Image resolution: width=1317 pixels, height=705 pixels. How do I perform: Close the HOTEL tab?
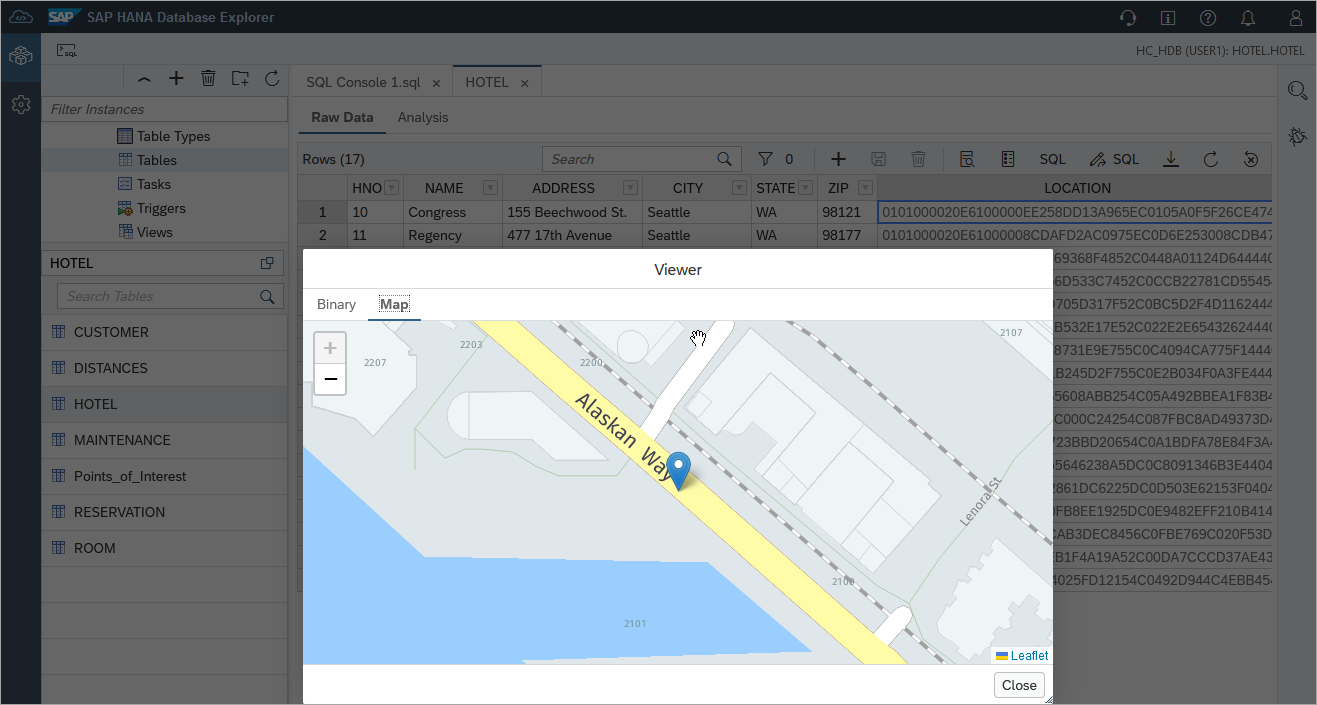coord(524,83)
